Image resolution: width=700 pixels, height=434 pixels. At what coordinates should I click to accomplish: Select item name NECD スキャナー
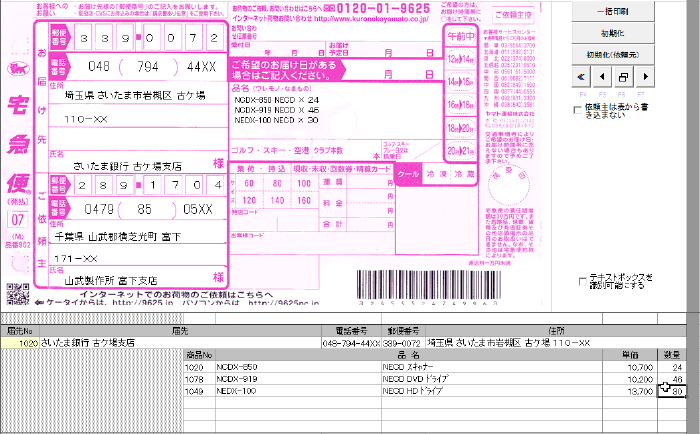pos(492,367)
